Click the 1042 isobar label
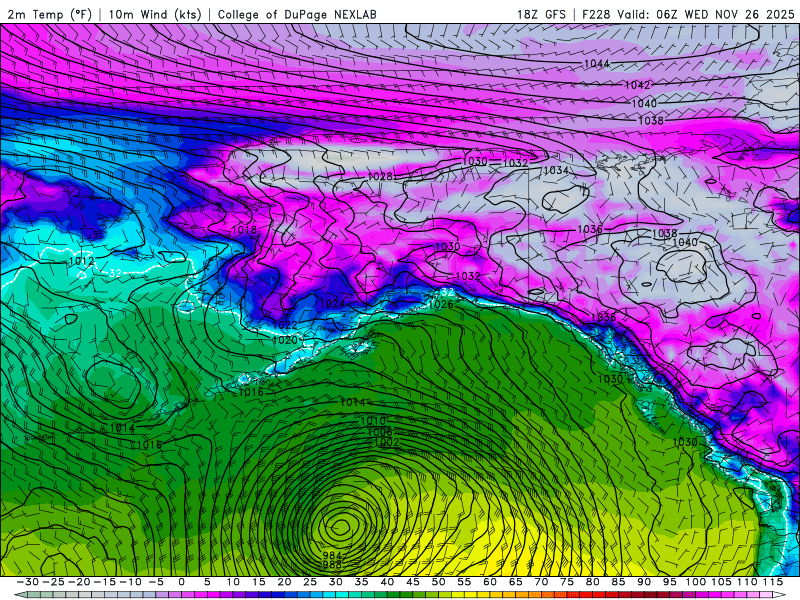The image size is (800, 600). 637,85
